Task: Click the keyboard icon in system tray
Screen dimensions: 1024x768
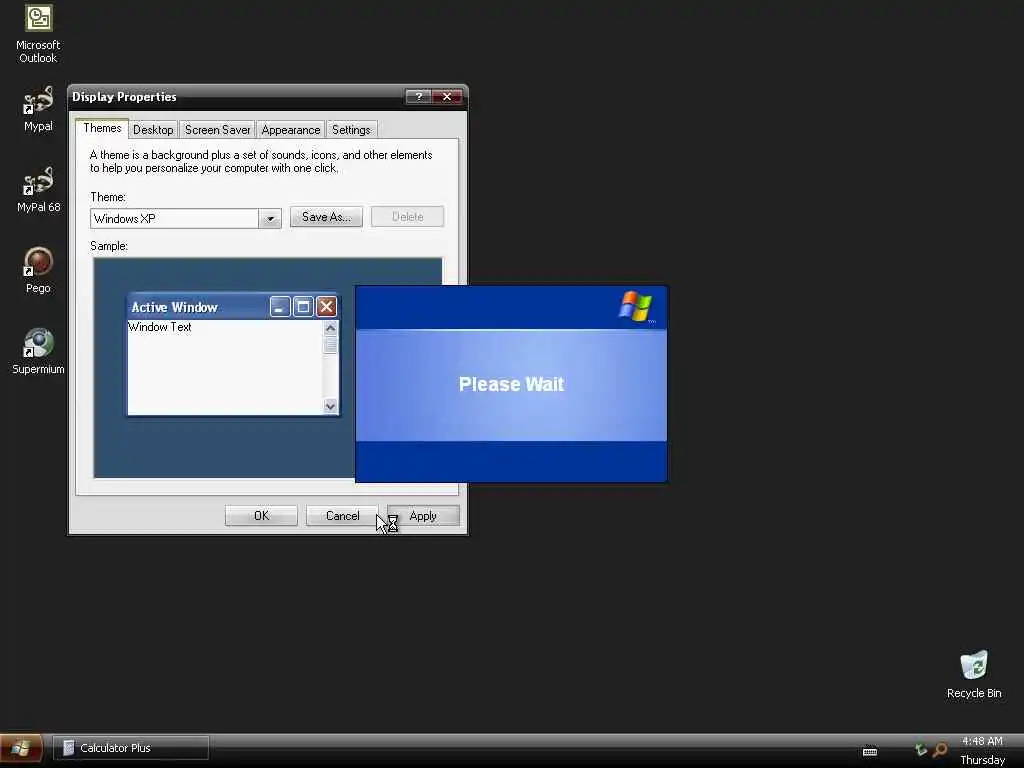Action: 870,752
